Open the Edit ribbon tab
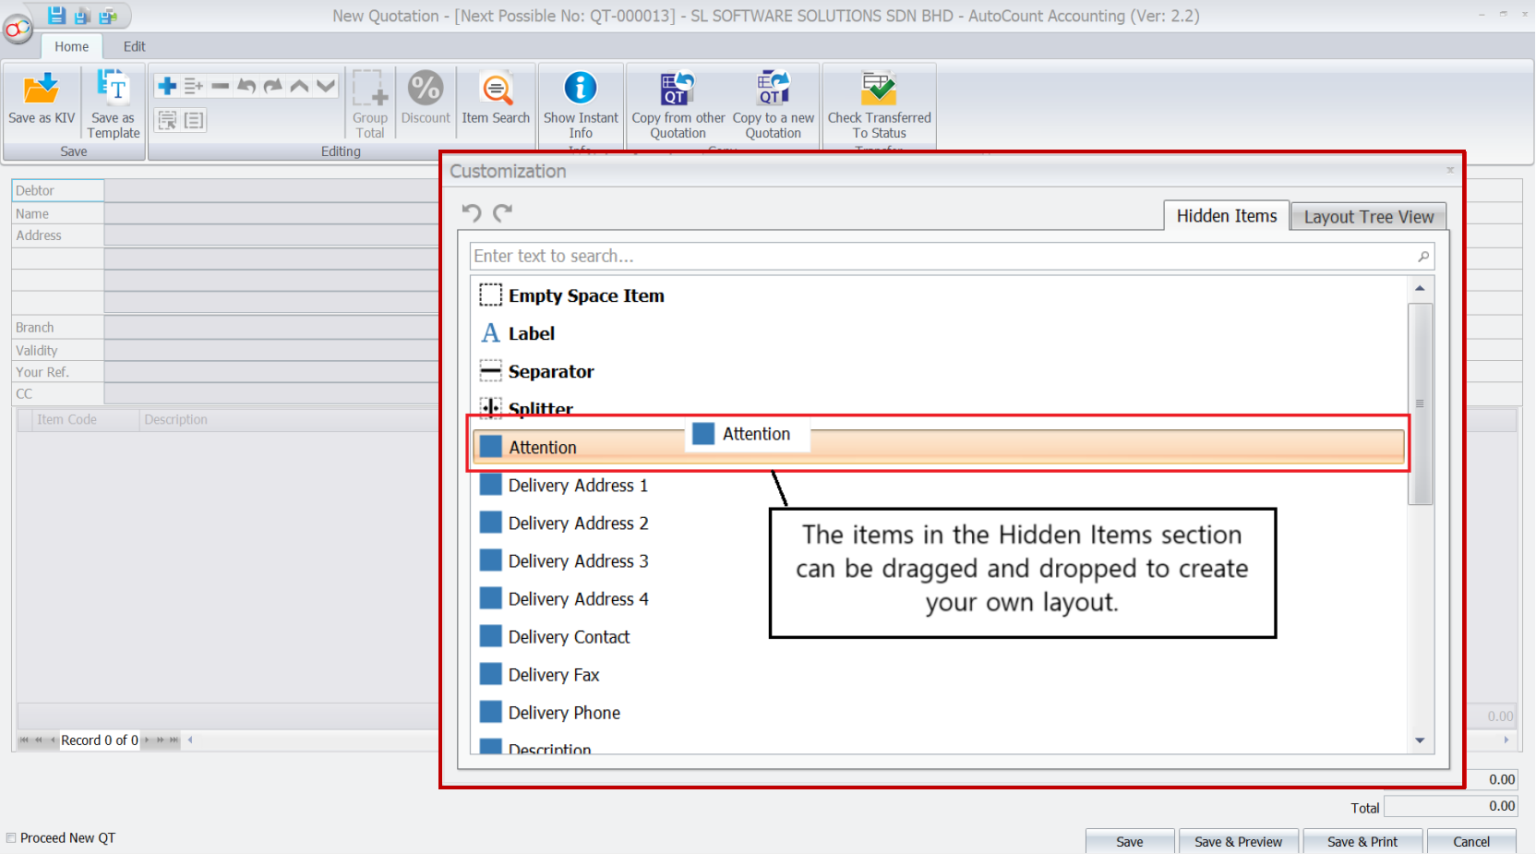 [x=134, y=46]
